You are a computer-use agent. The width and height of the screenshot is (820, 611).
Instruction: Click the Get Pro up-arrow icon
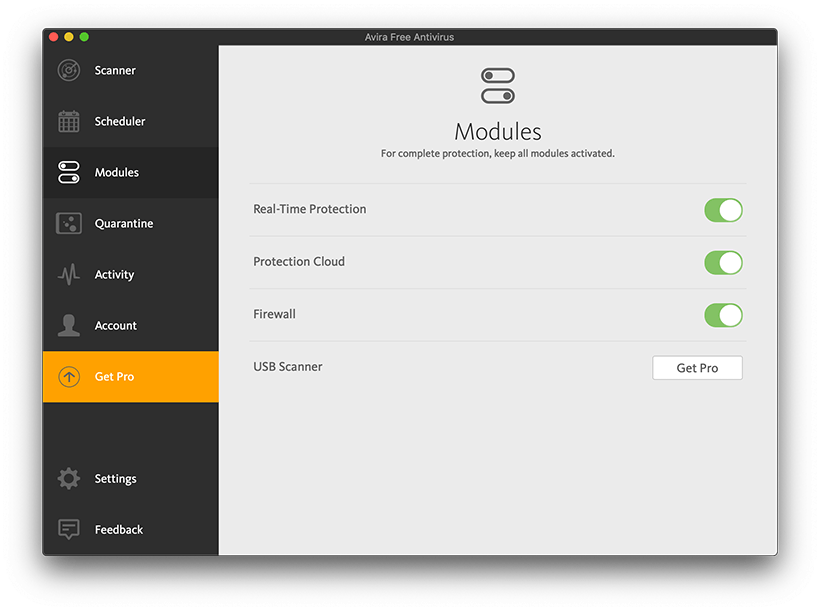tap(69, 377)
